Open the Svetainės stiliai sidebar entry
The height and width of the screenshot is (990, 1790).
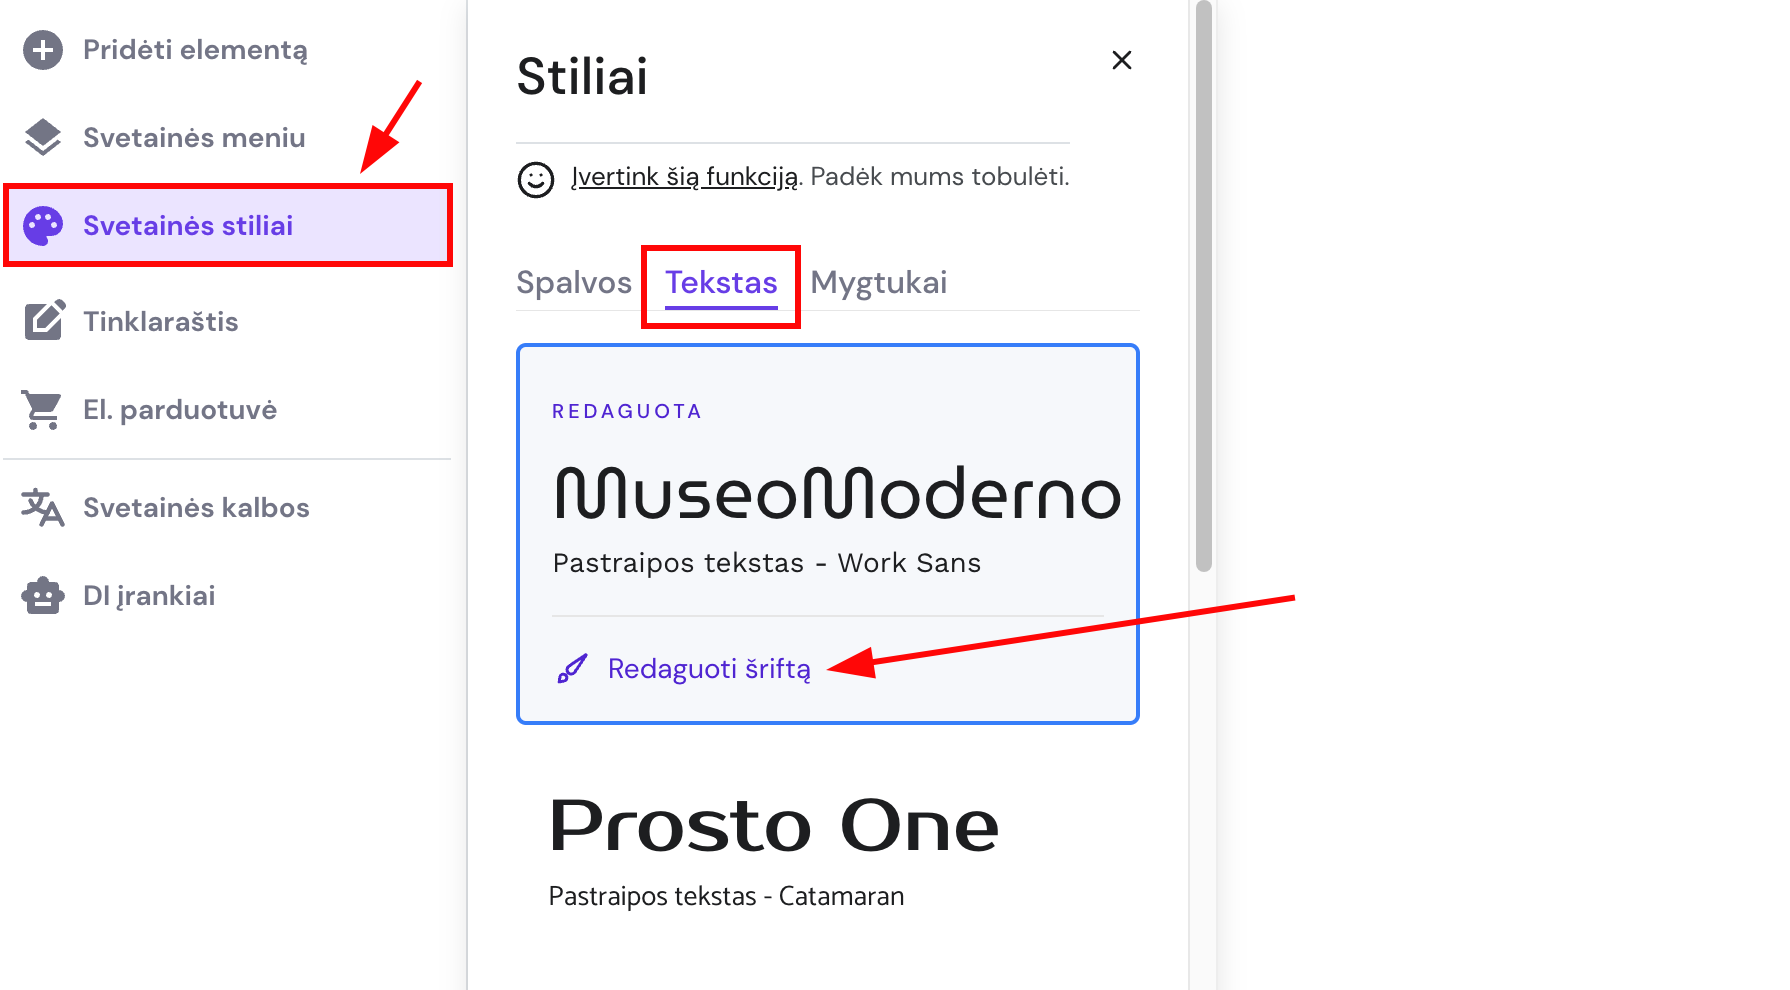click(x=188, y=225)
